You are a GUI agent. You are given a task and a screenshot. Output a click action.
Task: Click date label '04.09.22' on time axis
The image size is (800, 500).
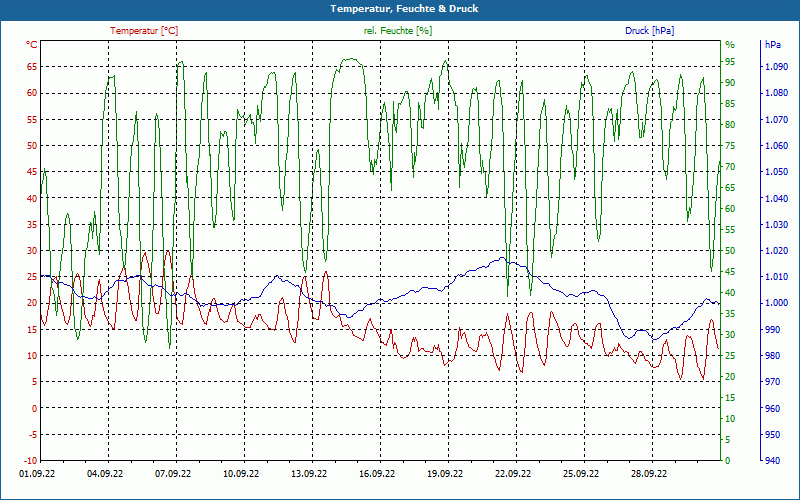105,474
